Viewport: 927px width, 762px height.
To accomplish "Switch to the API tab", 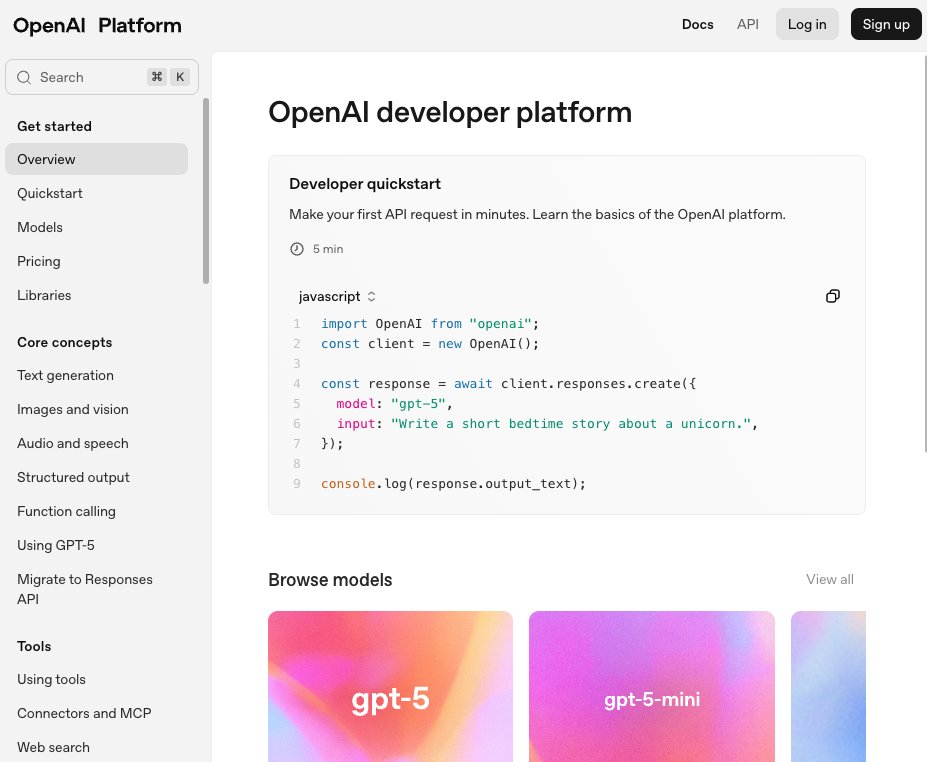I will [747, 24].
